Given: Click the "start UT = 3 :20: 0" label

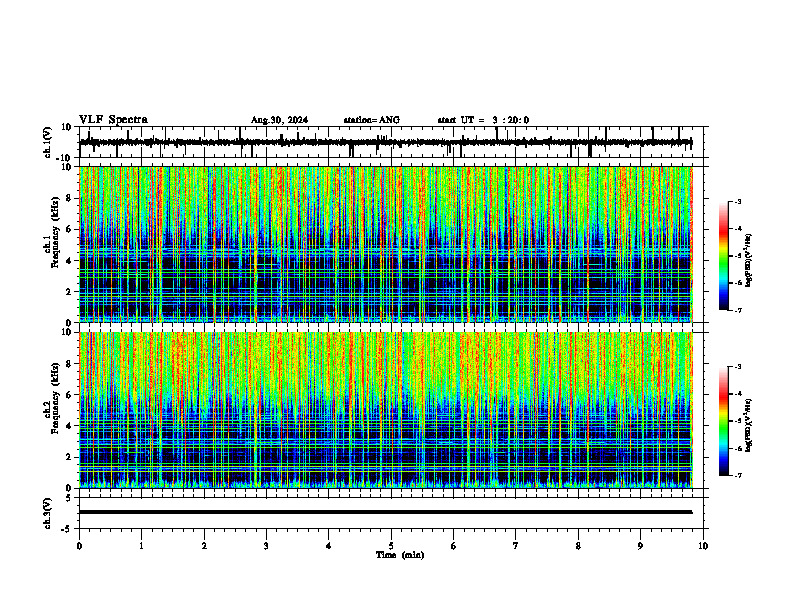Looking at the screenshot, I should click(x=483, y=120).
